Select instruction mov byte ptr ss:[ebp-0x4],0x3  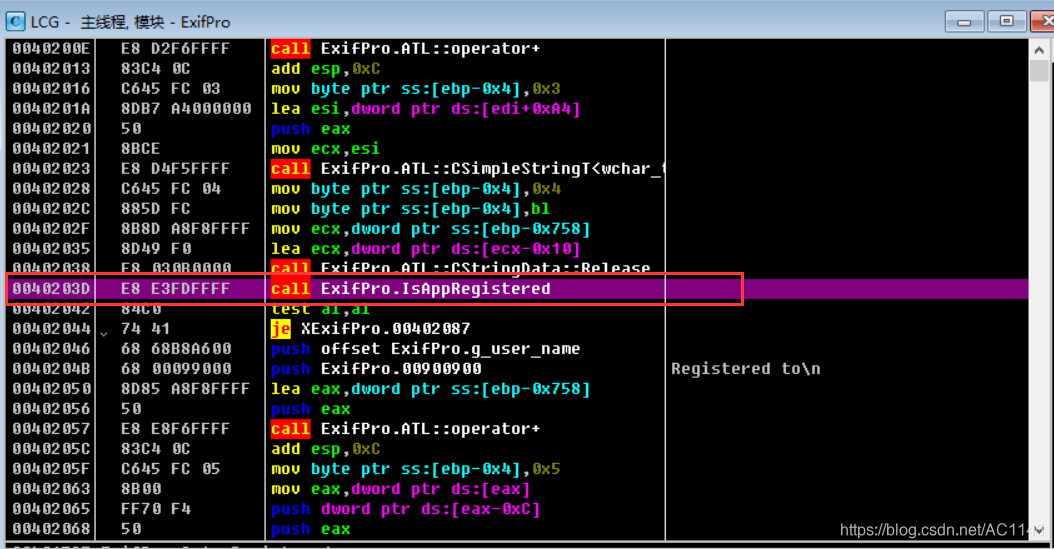415,89
